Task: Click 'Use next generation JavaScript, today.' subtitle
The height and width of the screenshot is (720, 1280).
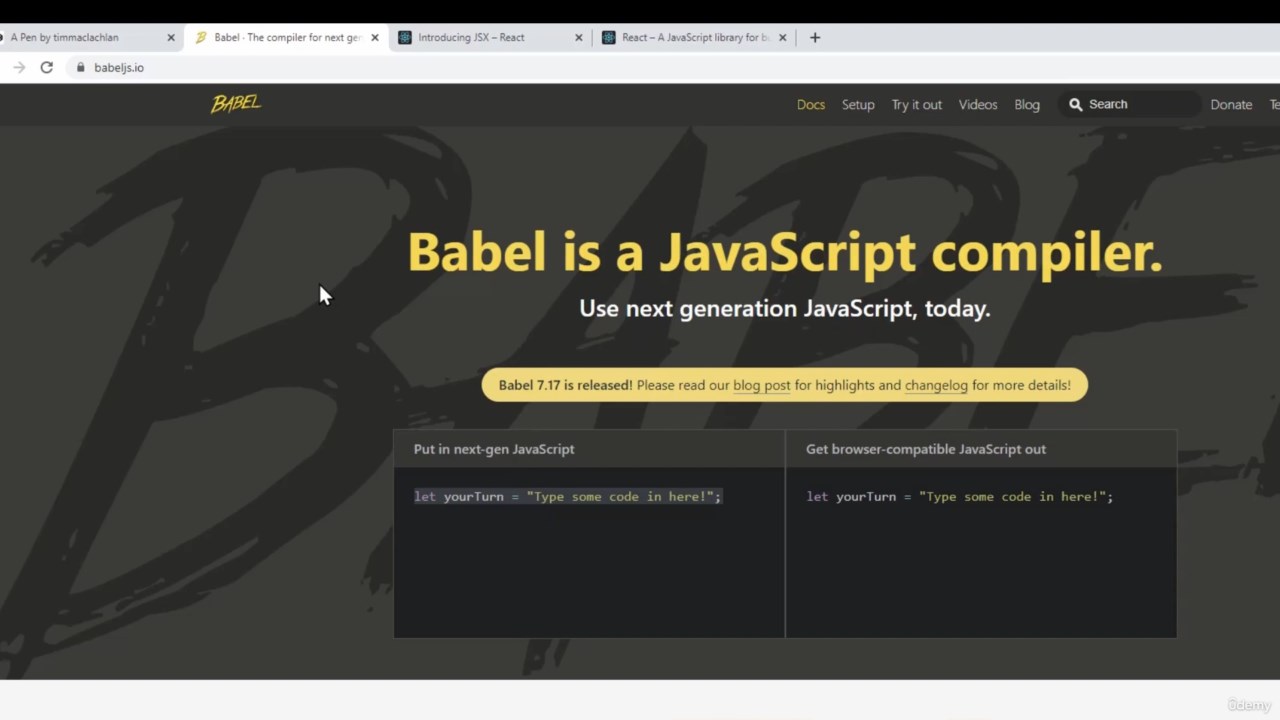Action: (x=785, y=308)
